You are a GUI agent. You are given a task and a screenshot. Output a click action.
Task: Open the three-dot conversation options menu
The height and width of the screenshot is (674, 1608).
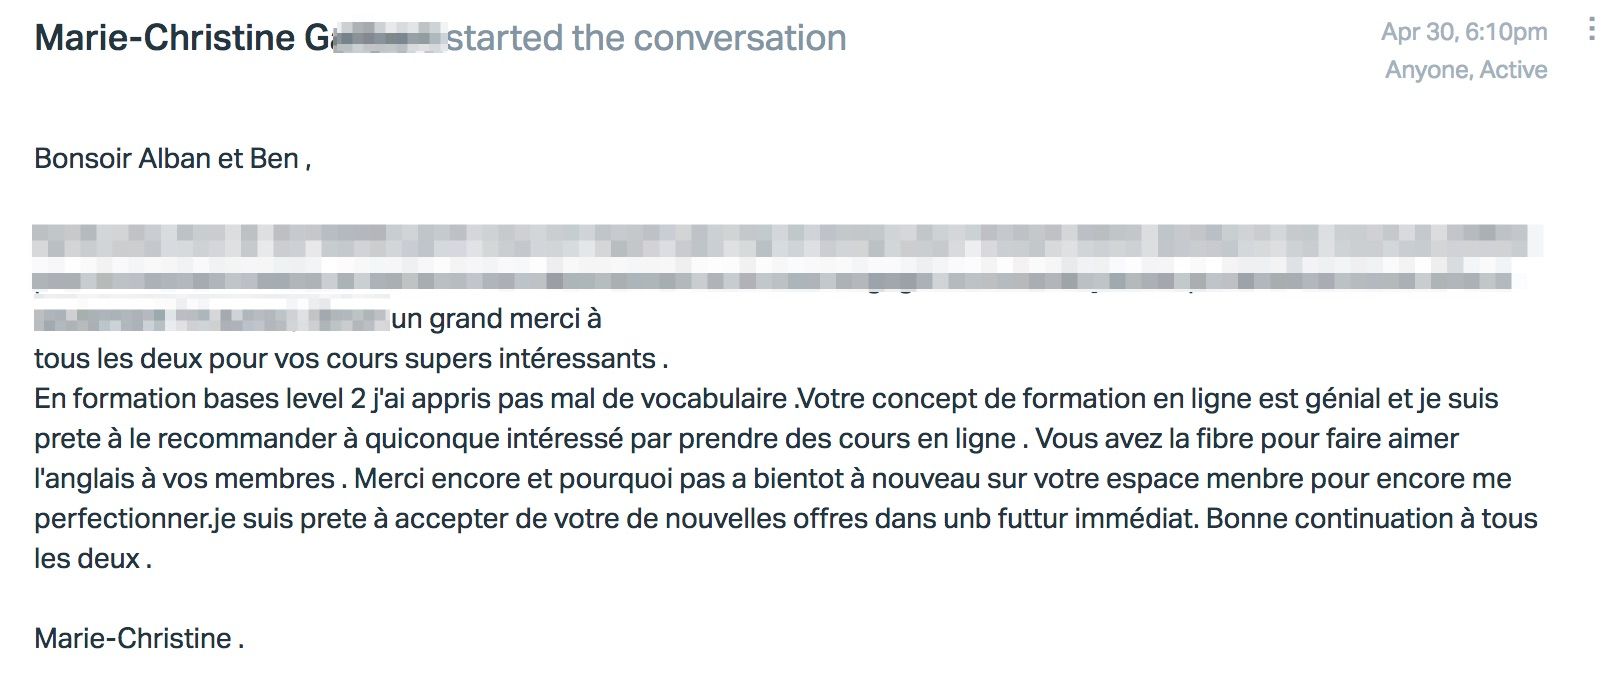[1591, 29]
